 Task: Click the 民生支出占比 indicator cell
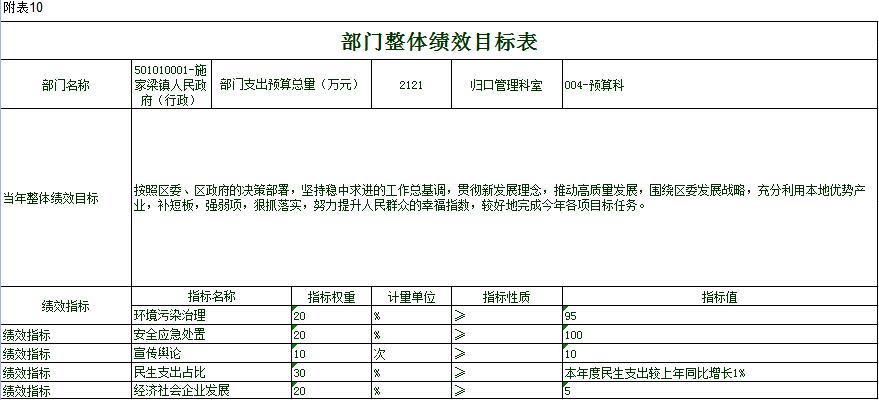click(211, 372)
